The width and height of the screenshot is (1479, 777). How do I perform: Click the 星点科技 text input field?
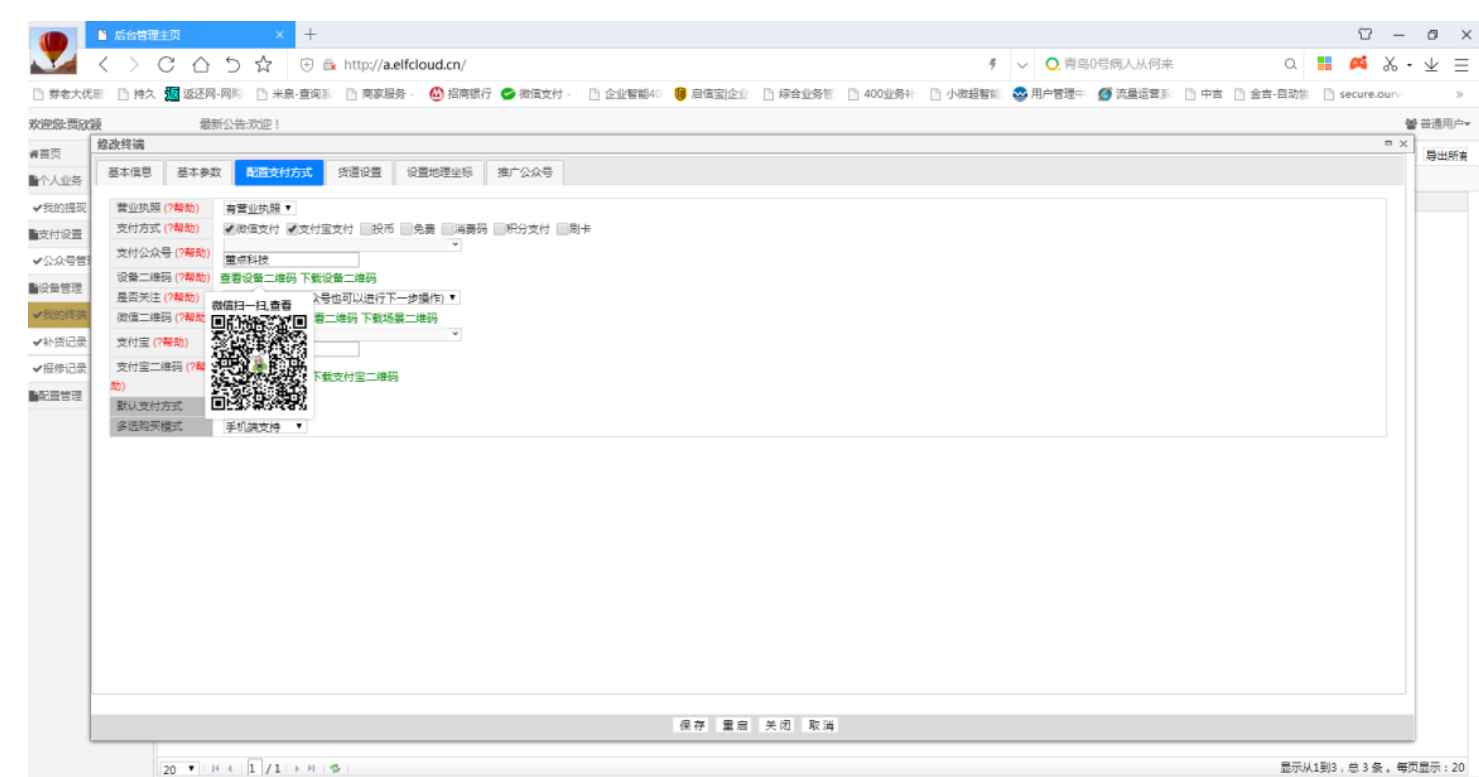[291, 260]
